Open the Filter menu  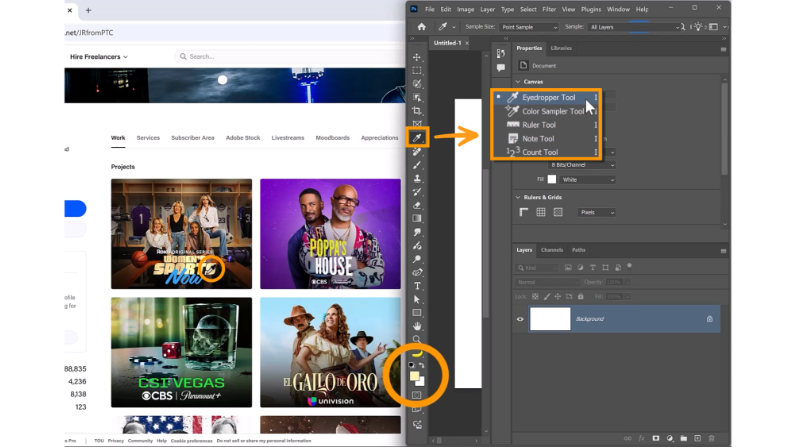tap(549, 9)
